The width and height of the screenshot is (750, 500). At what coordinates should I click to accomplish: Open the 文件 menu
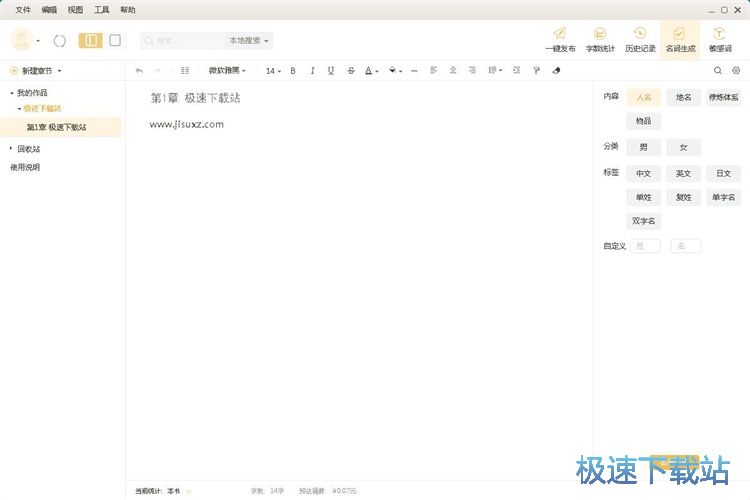[22, 10]
